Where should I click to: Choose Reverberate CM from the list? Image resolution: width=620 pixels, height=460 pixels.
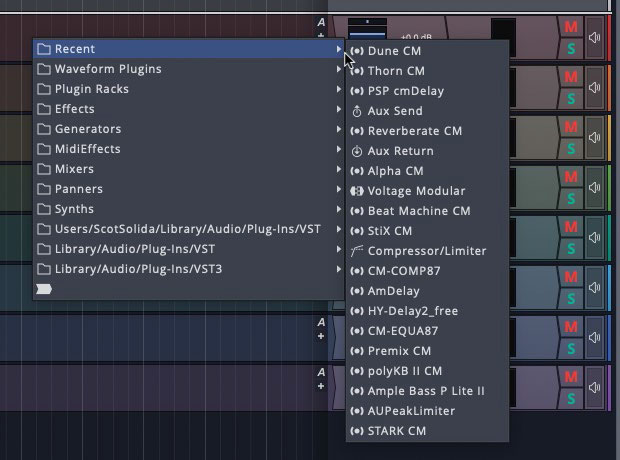(427, 131)
